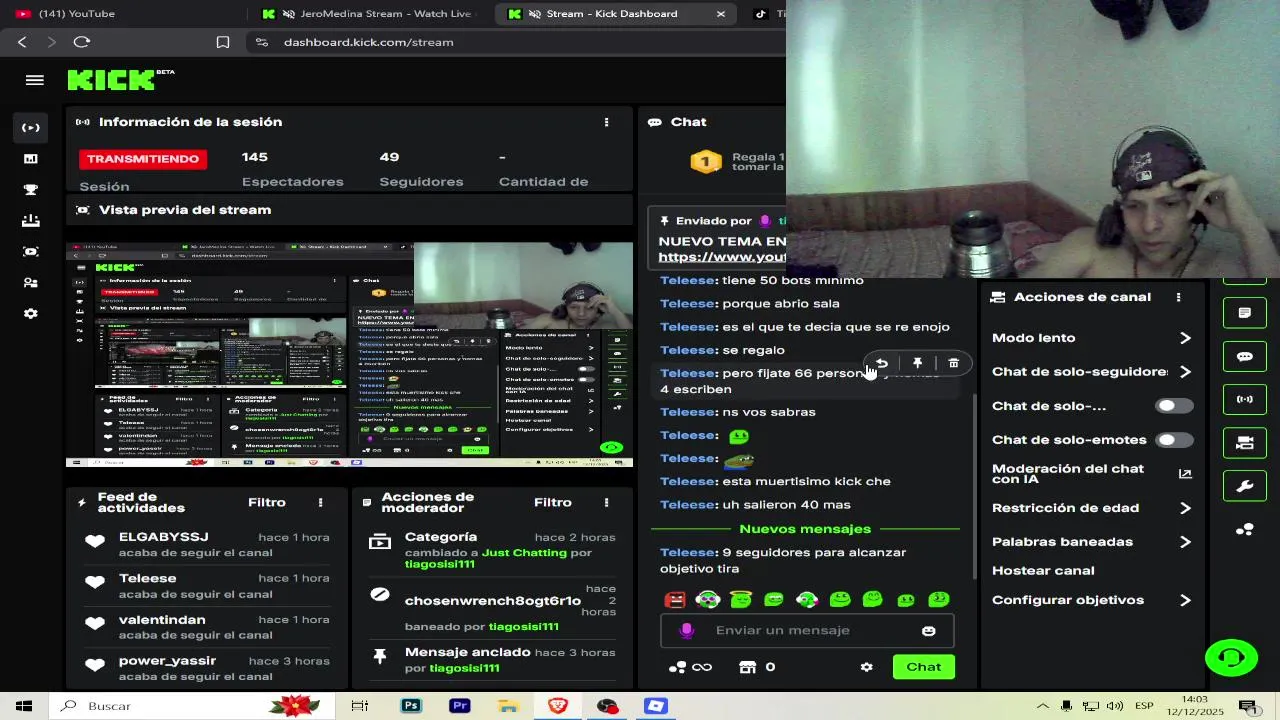Open Photoshop from the taskbar

click(410, 706)
